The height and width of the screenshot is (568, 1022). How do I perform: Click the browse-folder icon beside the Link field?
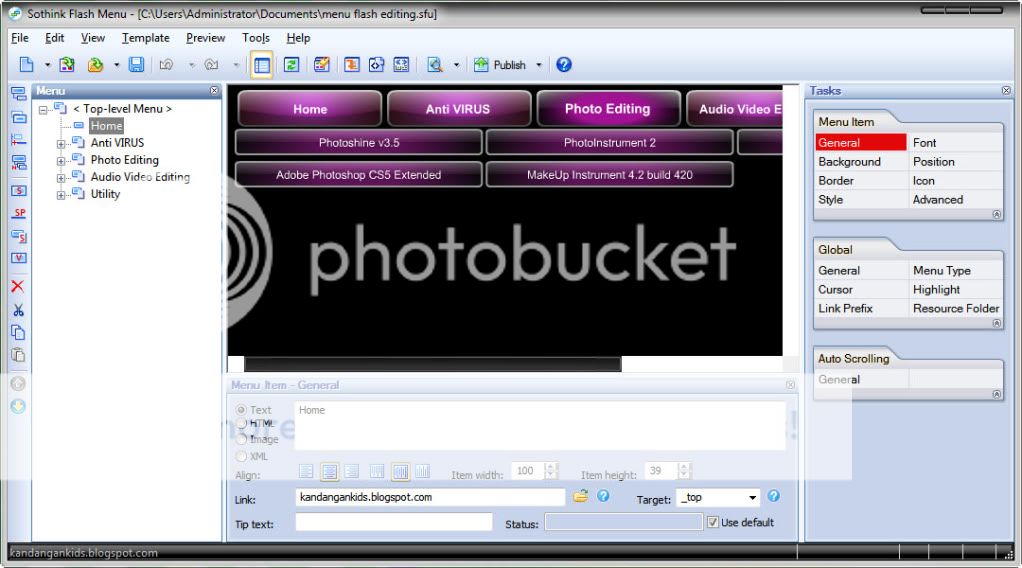580,496
